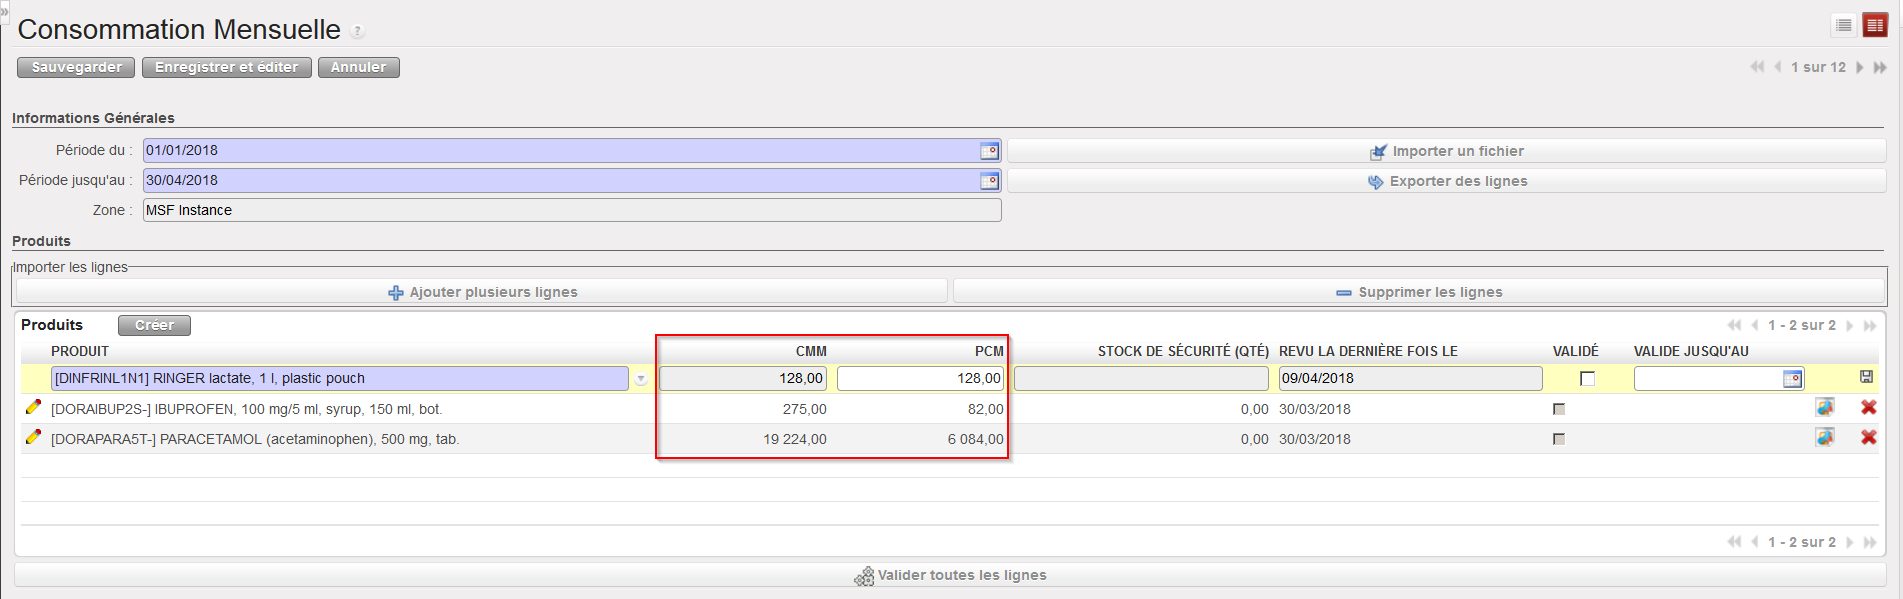Toggle the Validé checkbox on IBUPROFEN row
Image resolution: width=1903 pixels, height=599 pixels.
tap(1559, 409)
